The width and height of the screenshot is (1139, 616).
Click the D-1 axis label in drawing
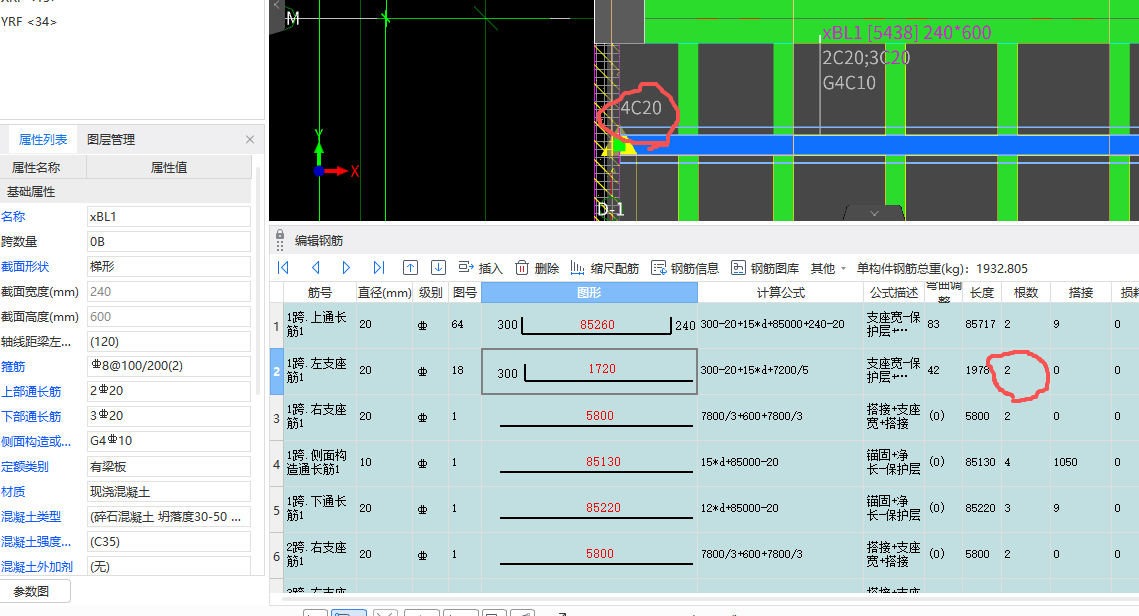coord(610,210)
